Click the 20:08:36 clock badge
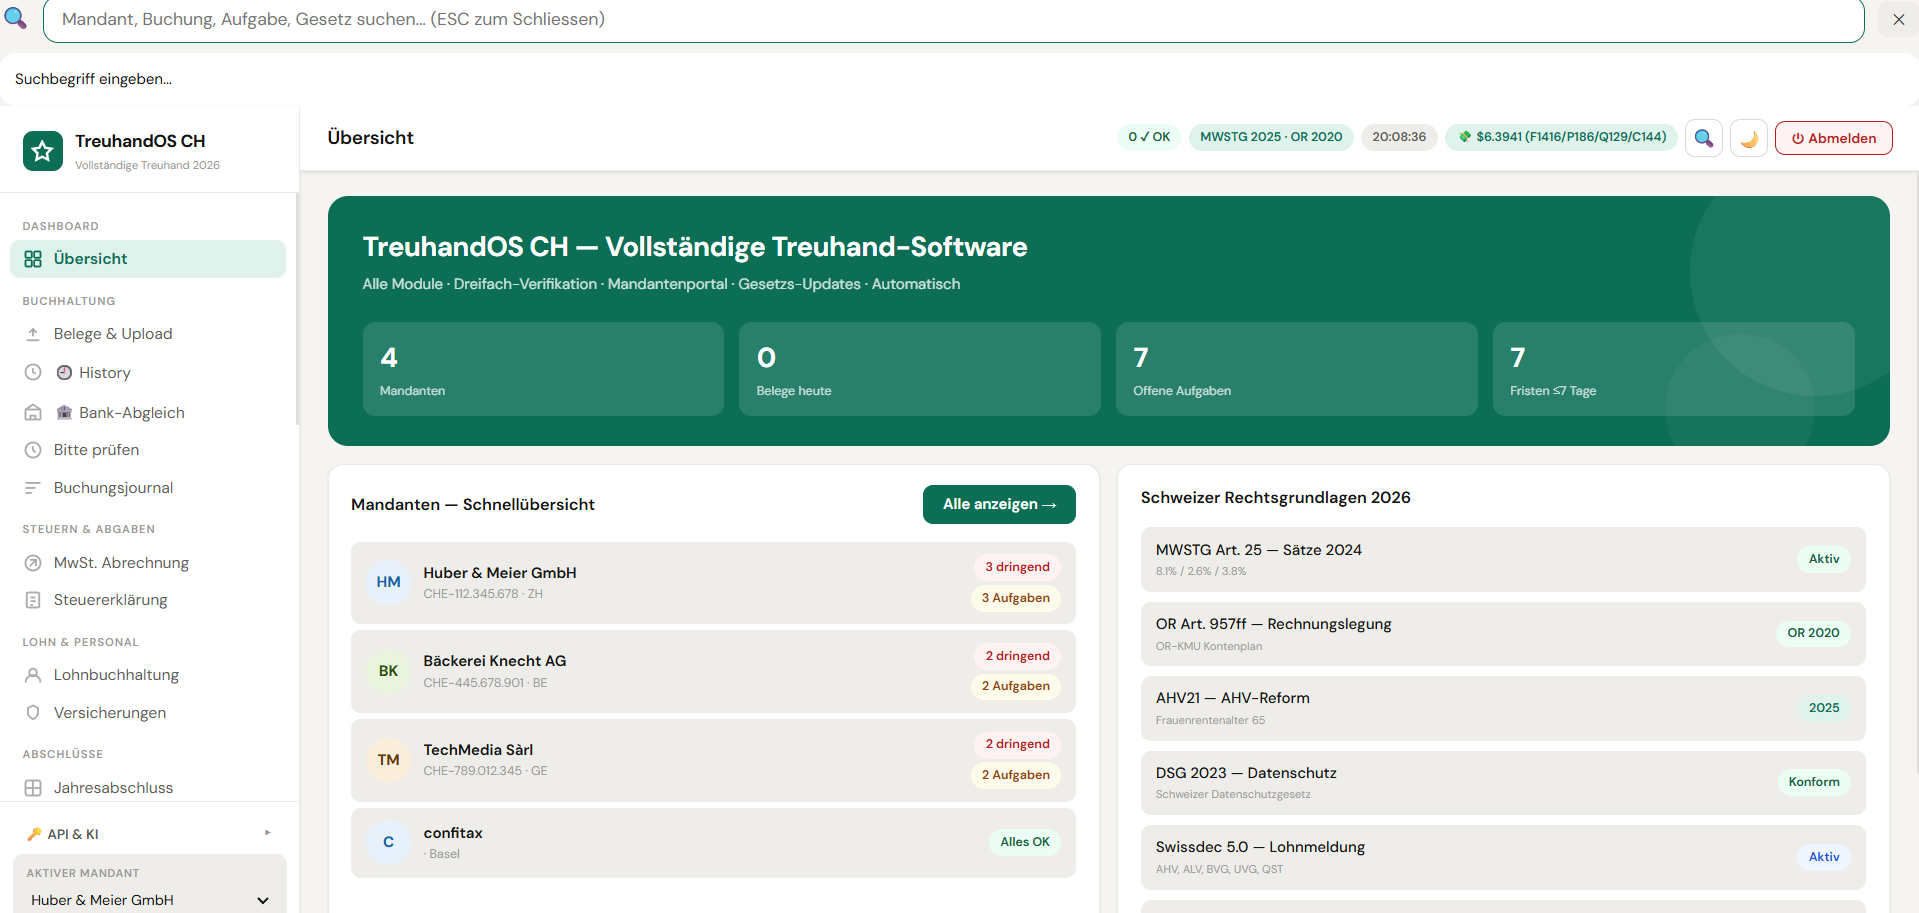 pos(1399,137)
